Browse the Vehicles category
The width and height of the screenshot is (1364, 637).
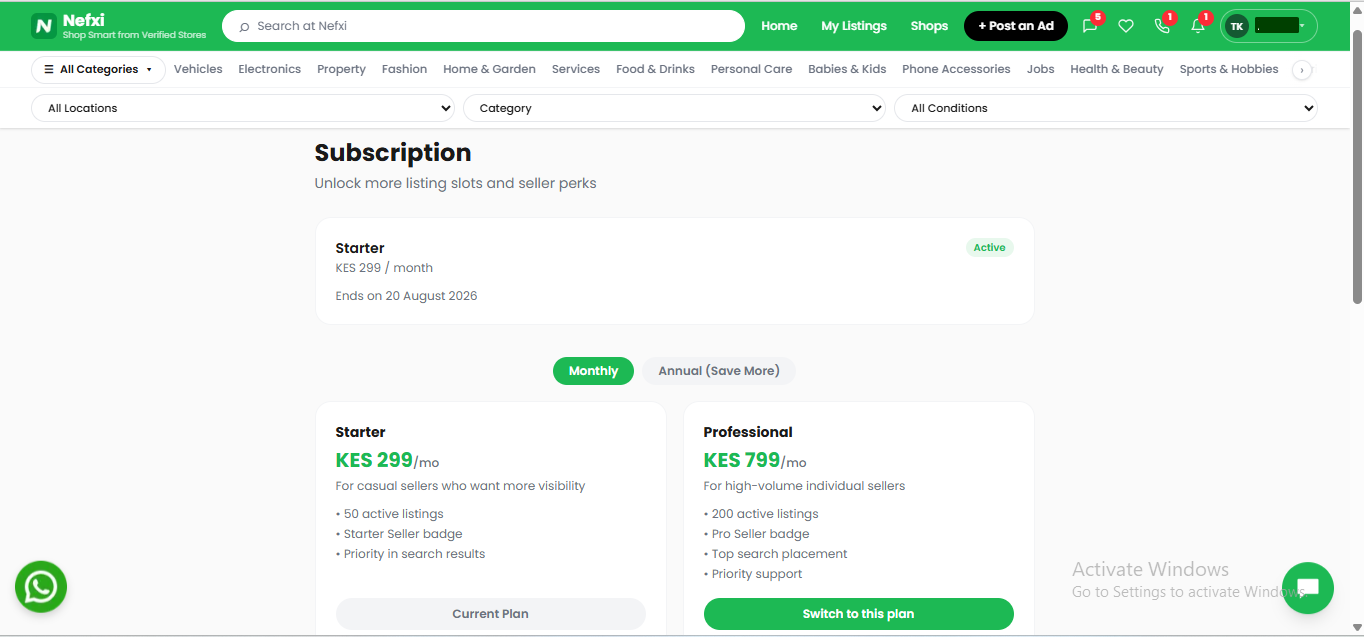point(198,69)
